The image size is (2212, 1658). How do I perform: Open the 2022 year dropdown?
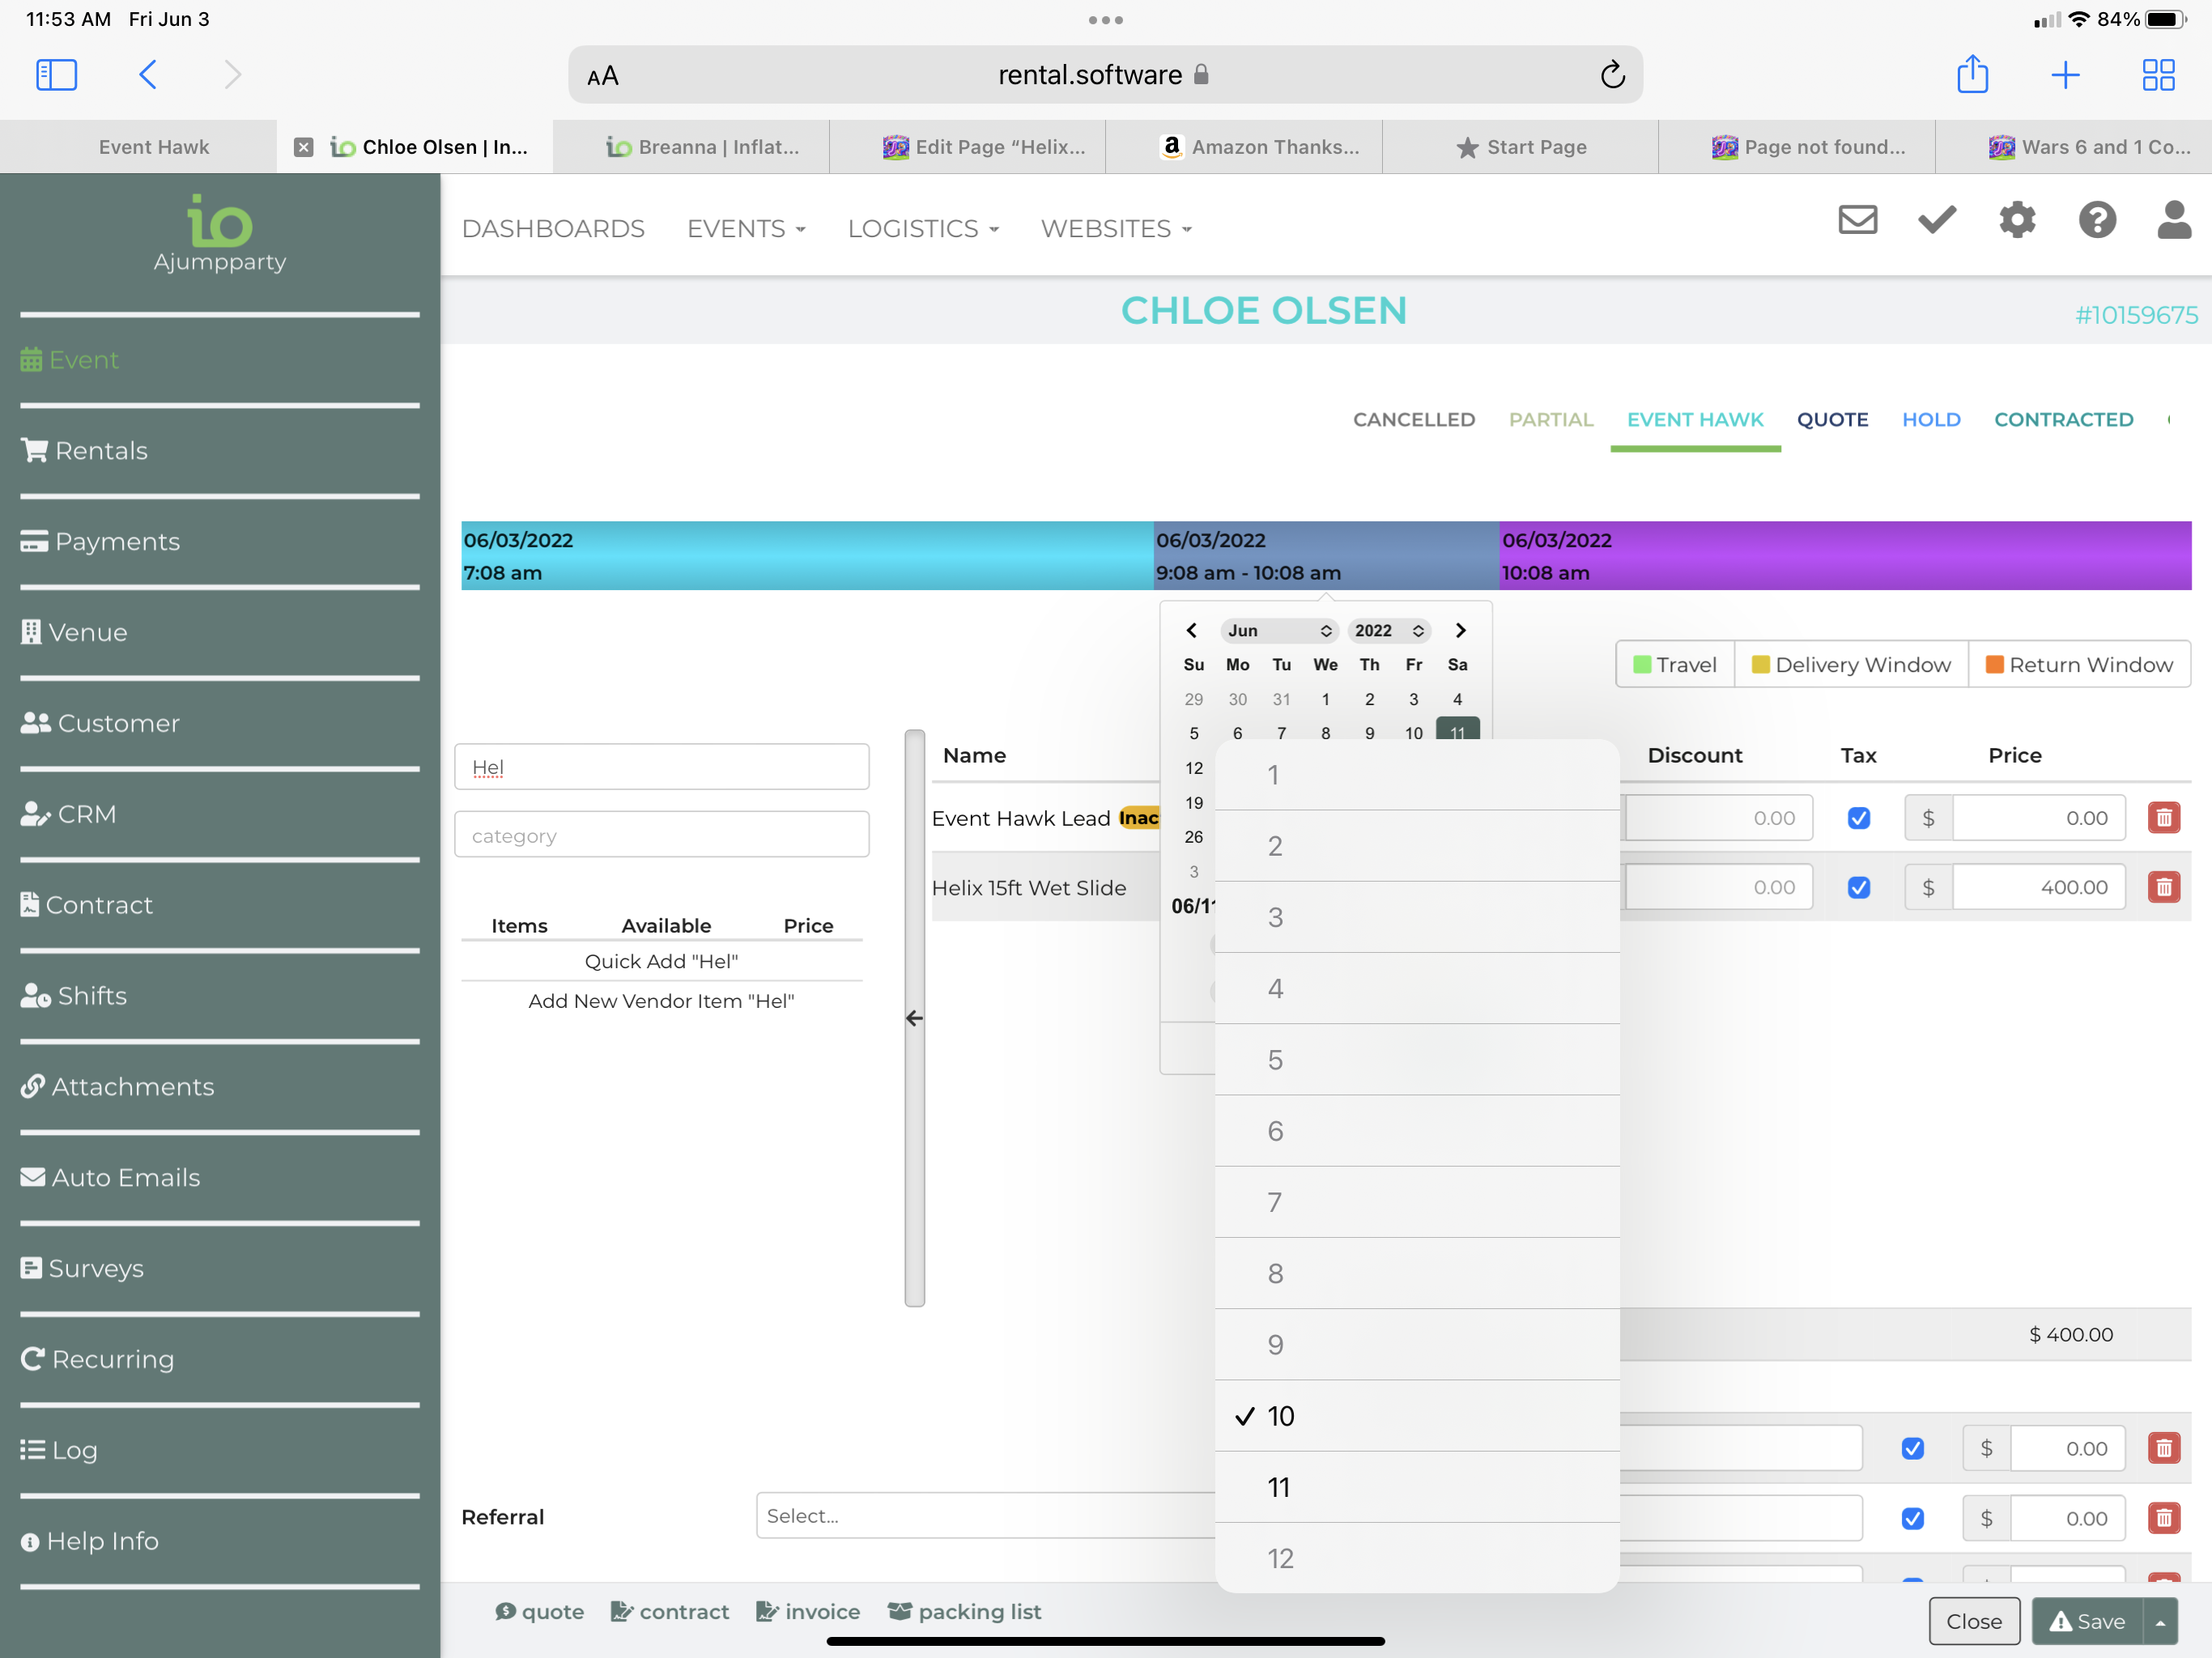pos(1388,630)
